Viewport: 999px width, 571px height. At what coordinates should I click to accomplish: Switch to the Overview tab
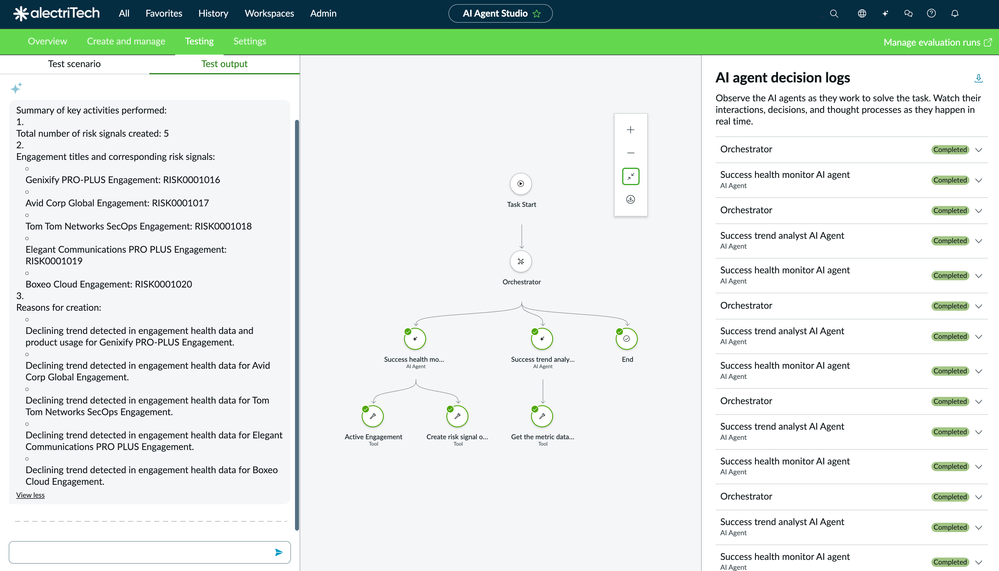point(47,41)
